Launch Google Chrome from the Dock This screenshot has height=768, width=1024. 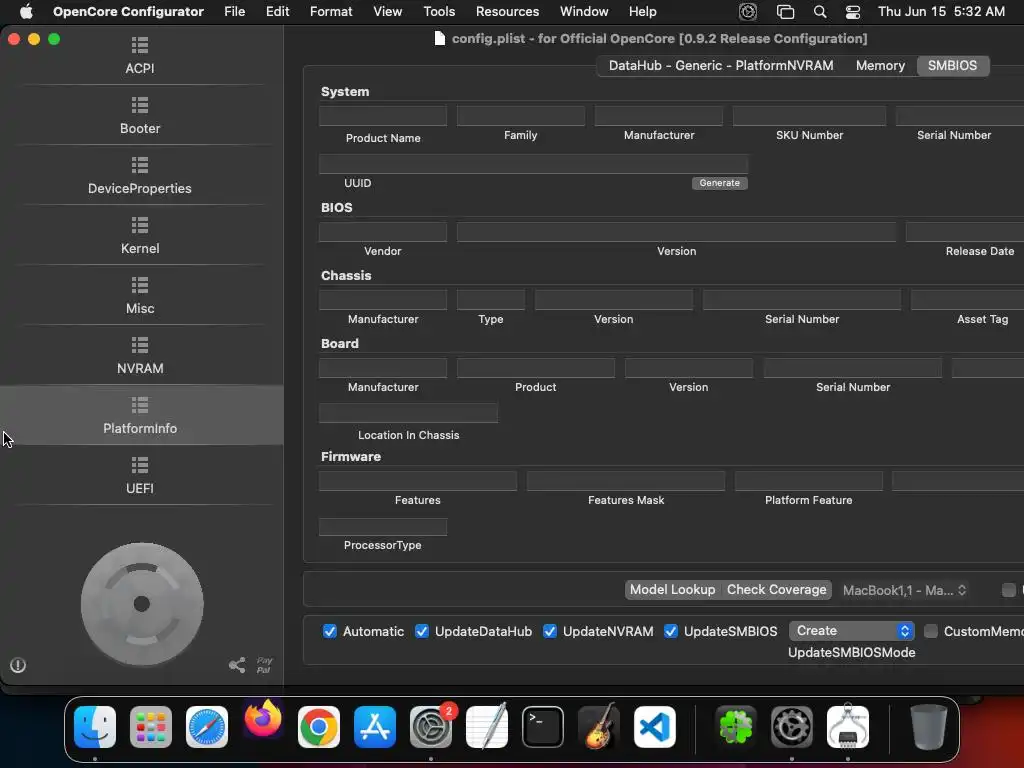pos(319,727)
